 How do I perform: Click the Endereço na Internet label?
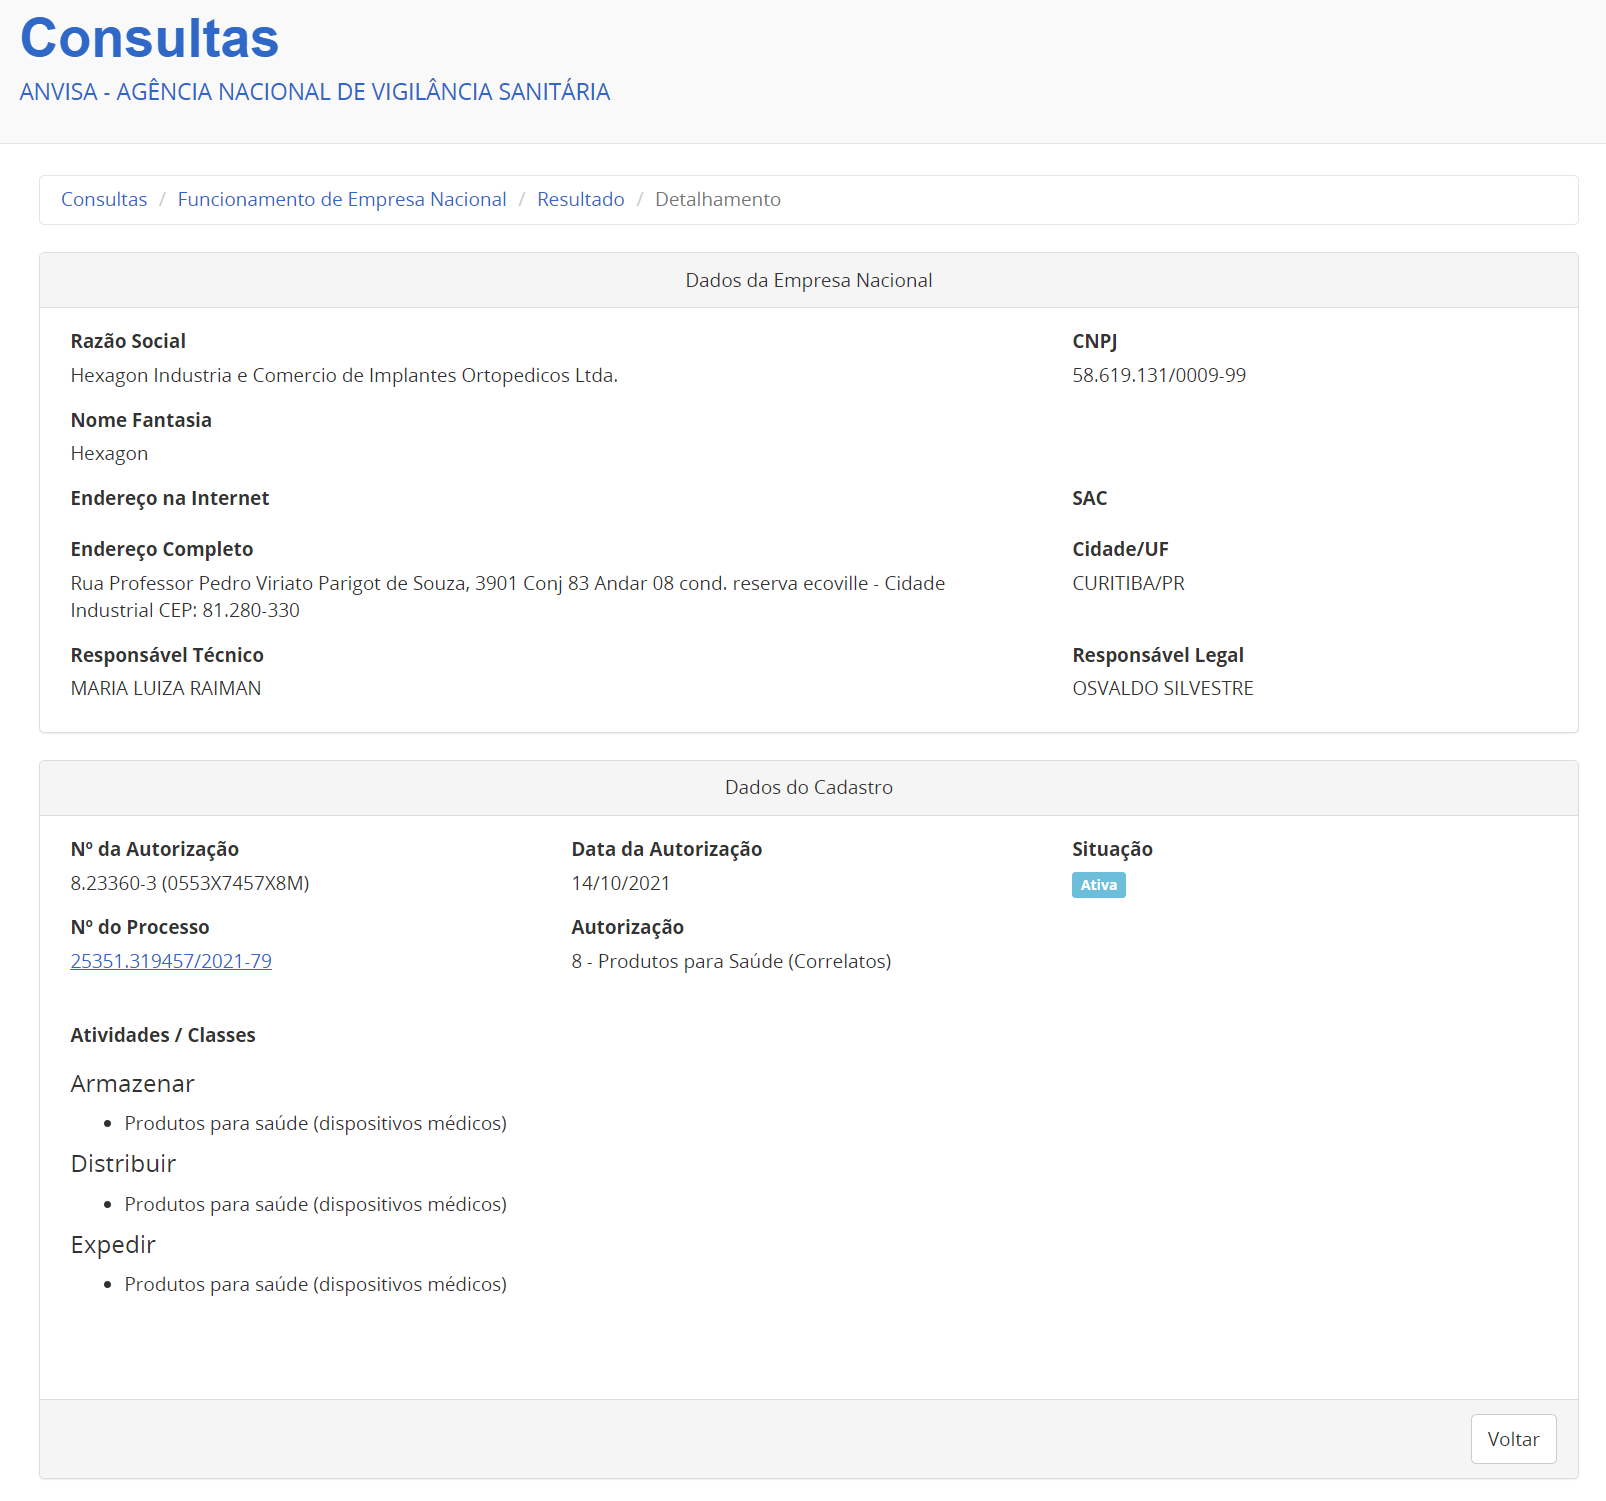point(170,498)
